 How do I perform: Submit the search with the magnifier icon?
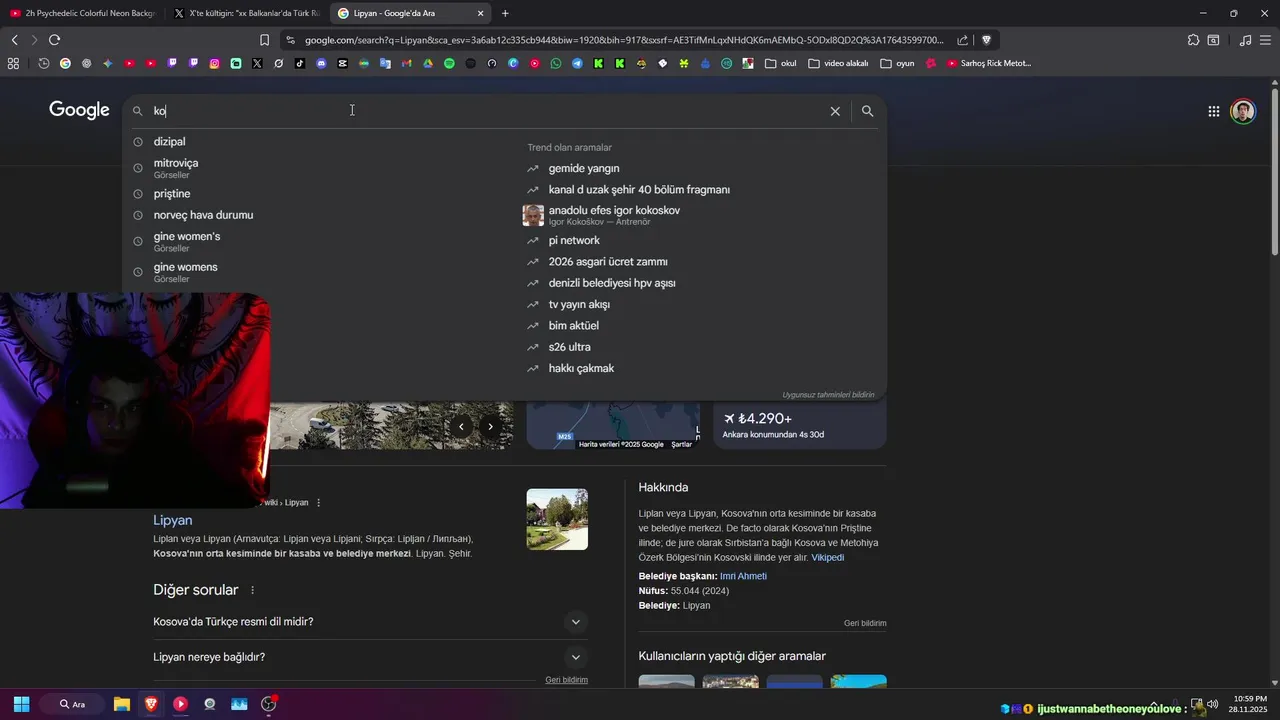(867, 111)
